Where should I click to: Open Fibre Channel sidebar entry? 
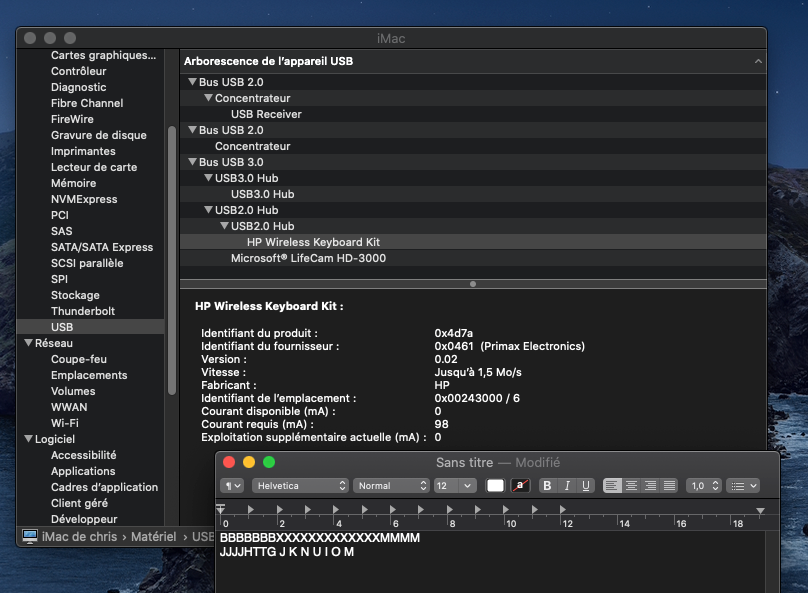point(87,103)
